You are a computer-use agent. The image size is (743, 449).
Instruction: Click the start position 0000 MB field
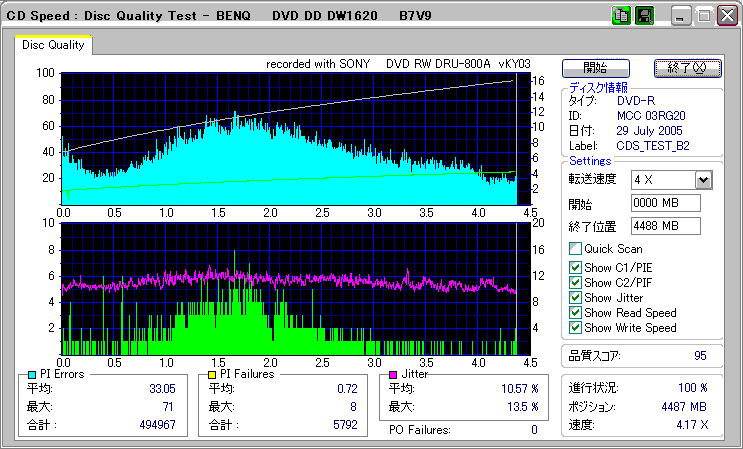pyautogui.click(x=665, y=203)
